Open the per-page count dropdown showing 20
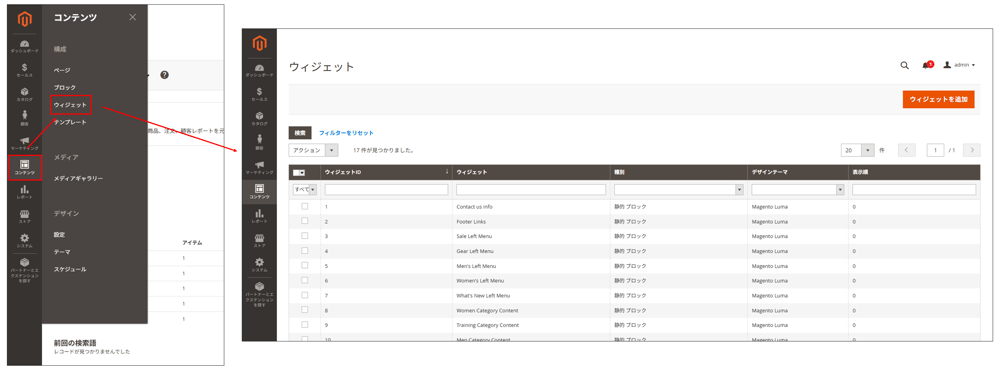The width and height of the screenshot is (1000, 370). click(858, 150)
